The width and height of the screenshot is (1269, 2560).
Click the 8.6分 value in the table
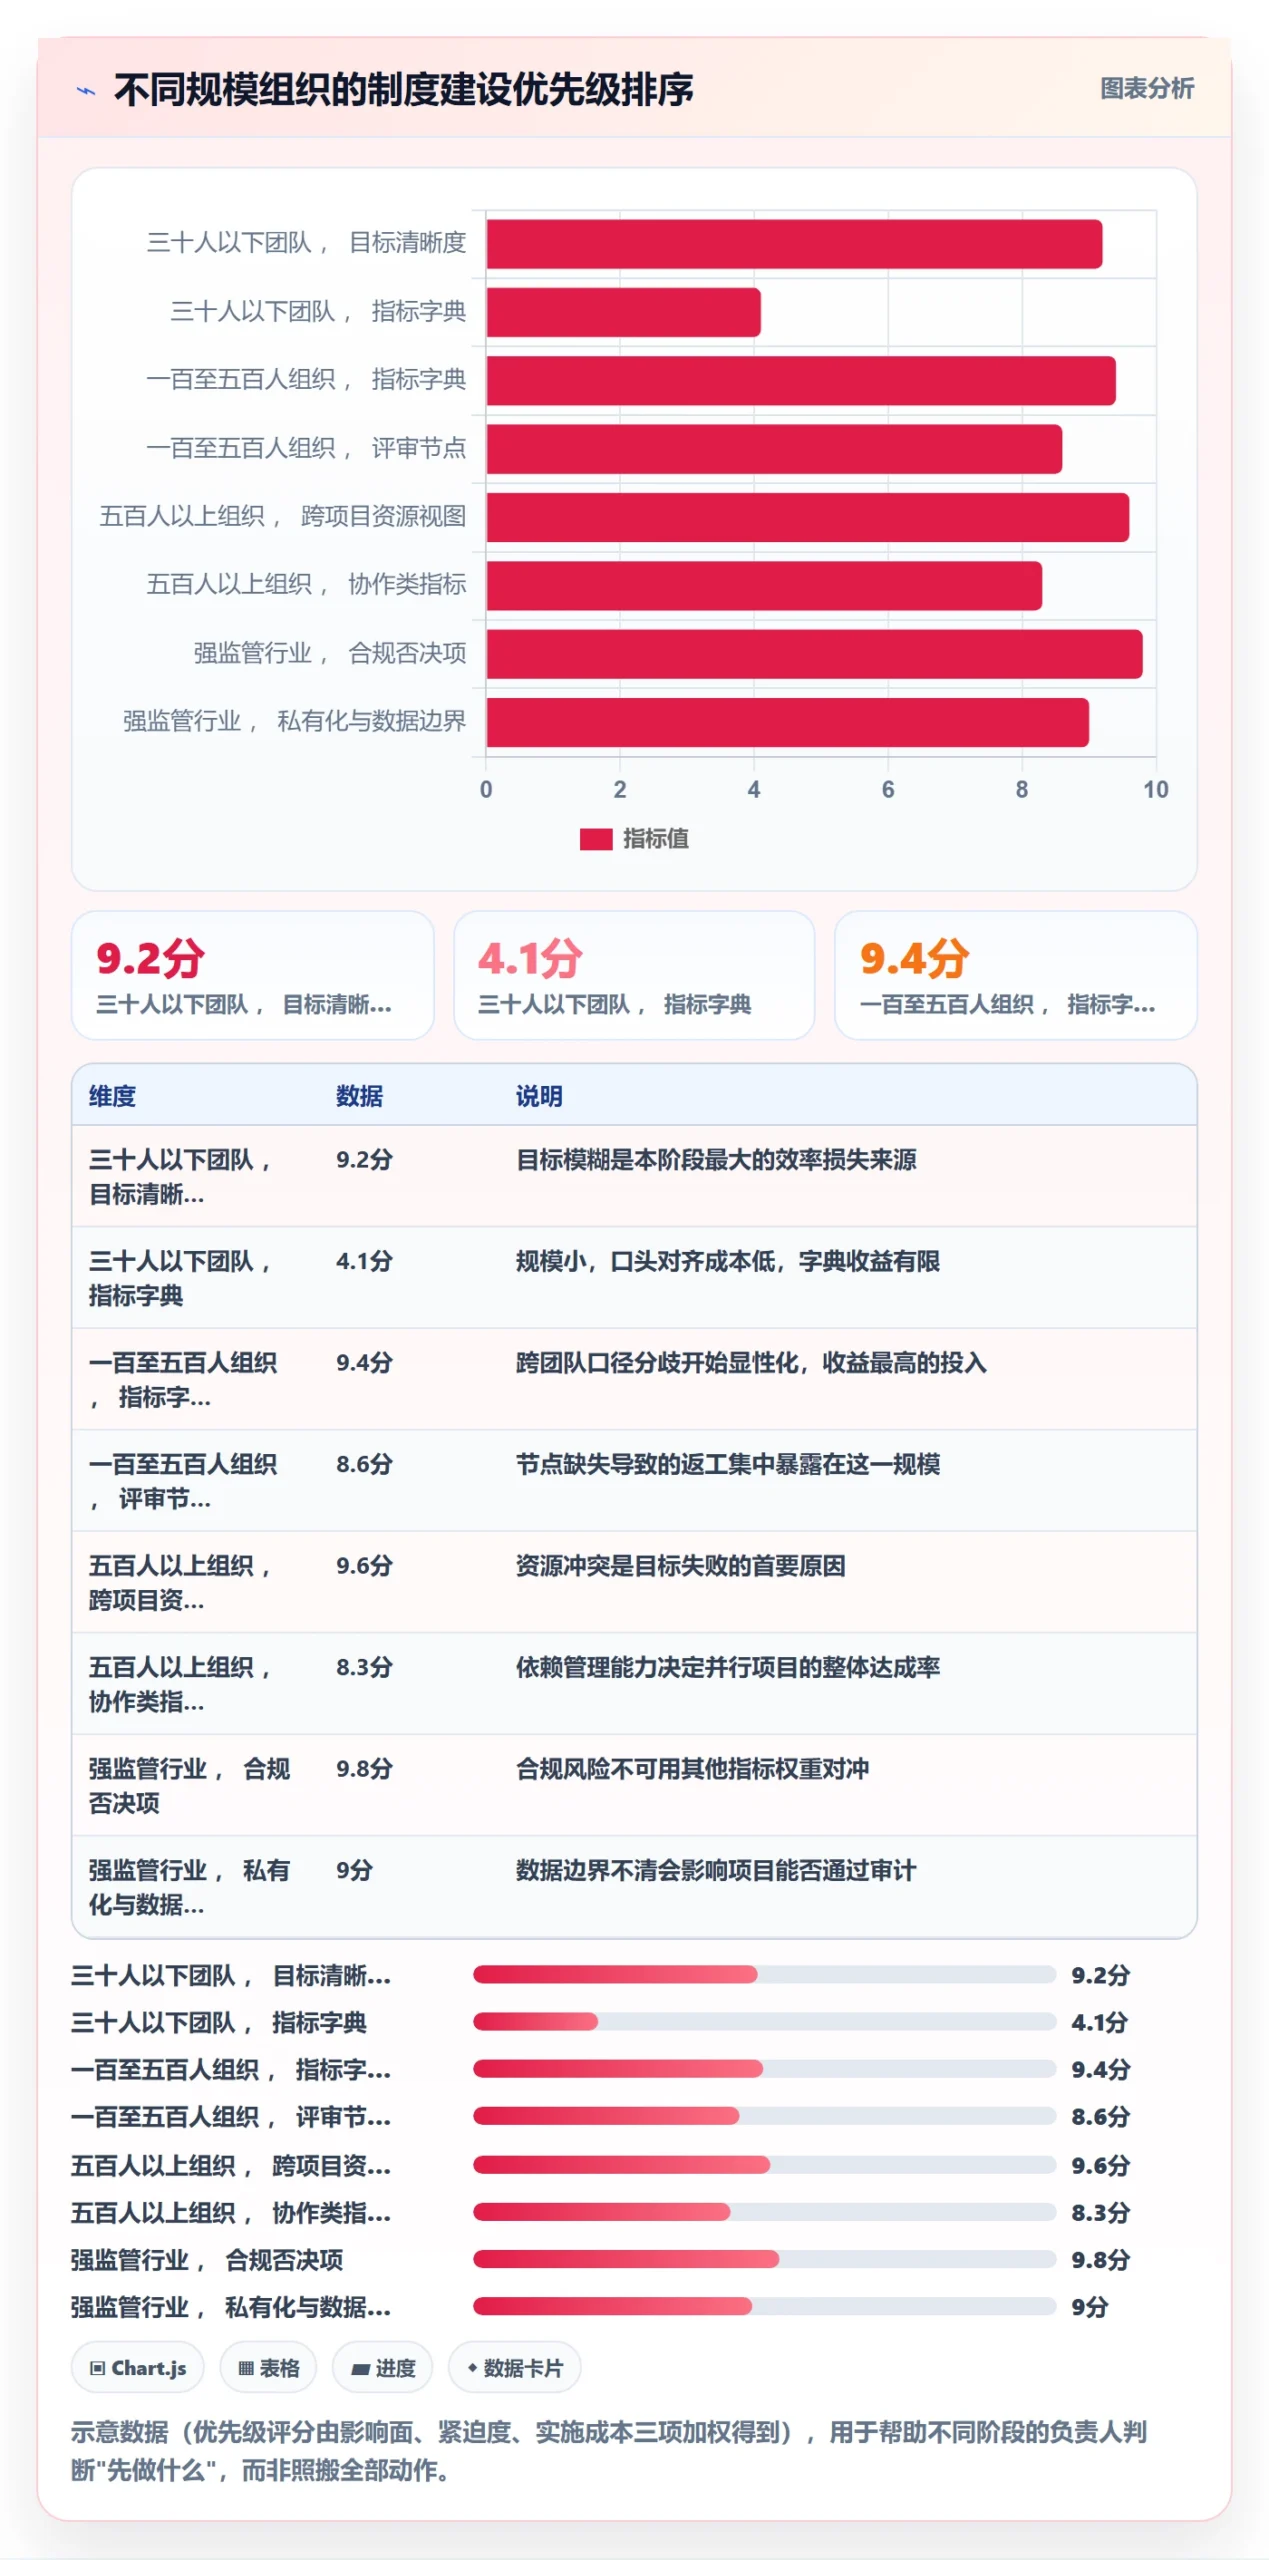pos(364,1463)
